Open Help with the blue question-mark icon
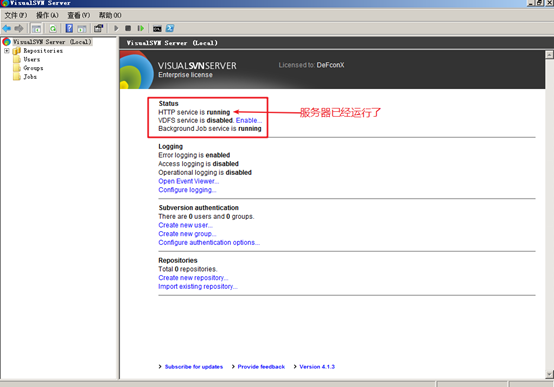The width and height of the screenshot is (554, 387). pos(69,28)
